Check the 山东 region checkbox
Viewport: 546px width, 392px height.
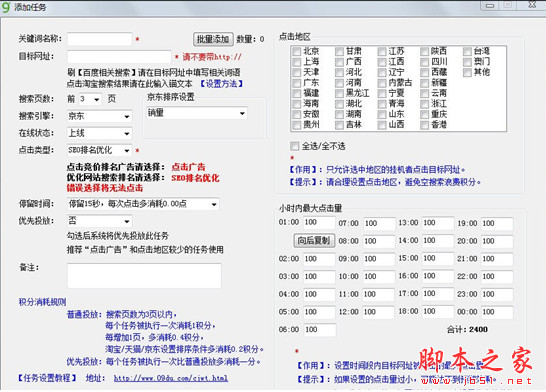pos(382,114)
